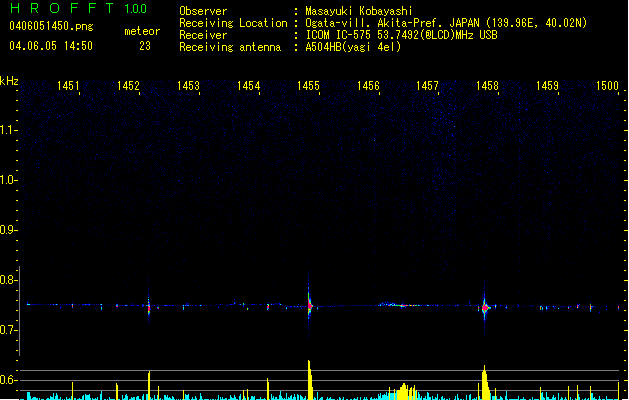This screenshot has width=629, height=400.
Task: Click the 1458 time axis label
Action: (487, 86)
